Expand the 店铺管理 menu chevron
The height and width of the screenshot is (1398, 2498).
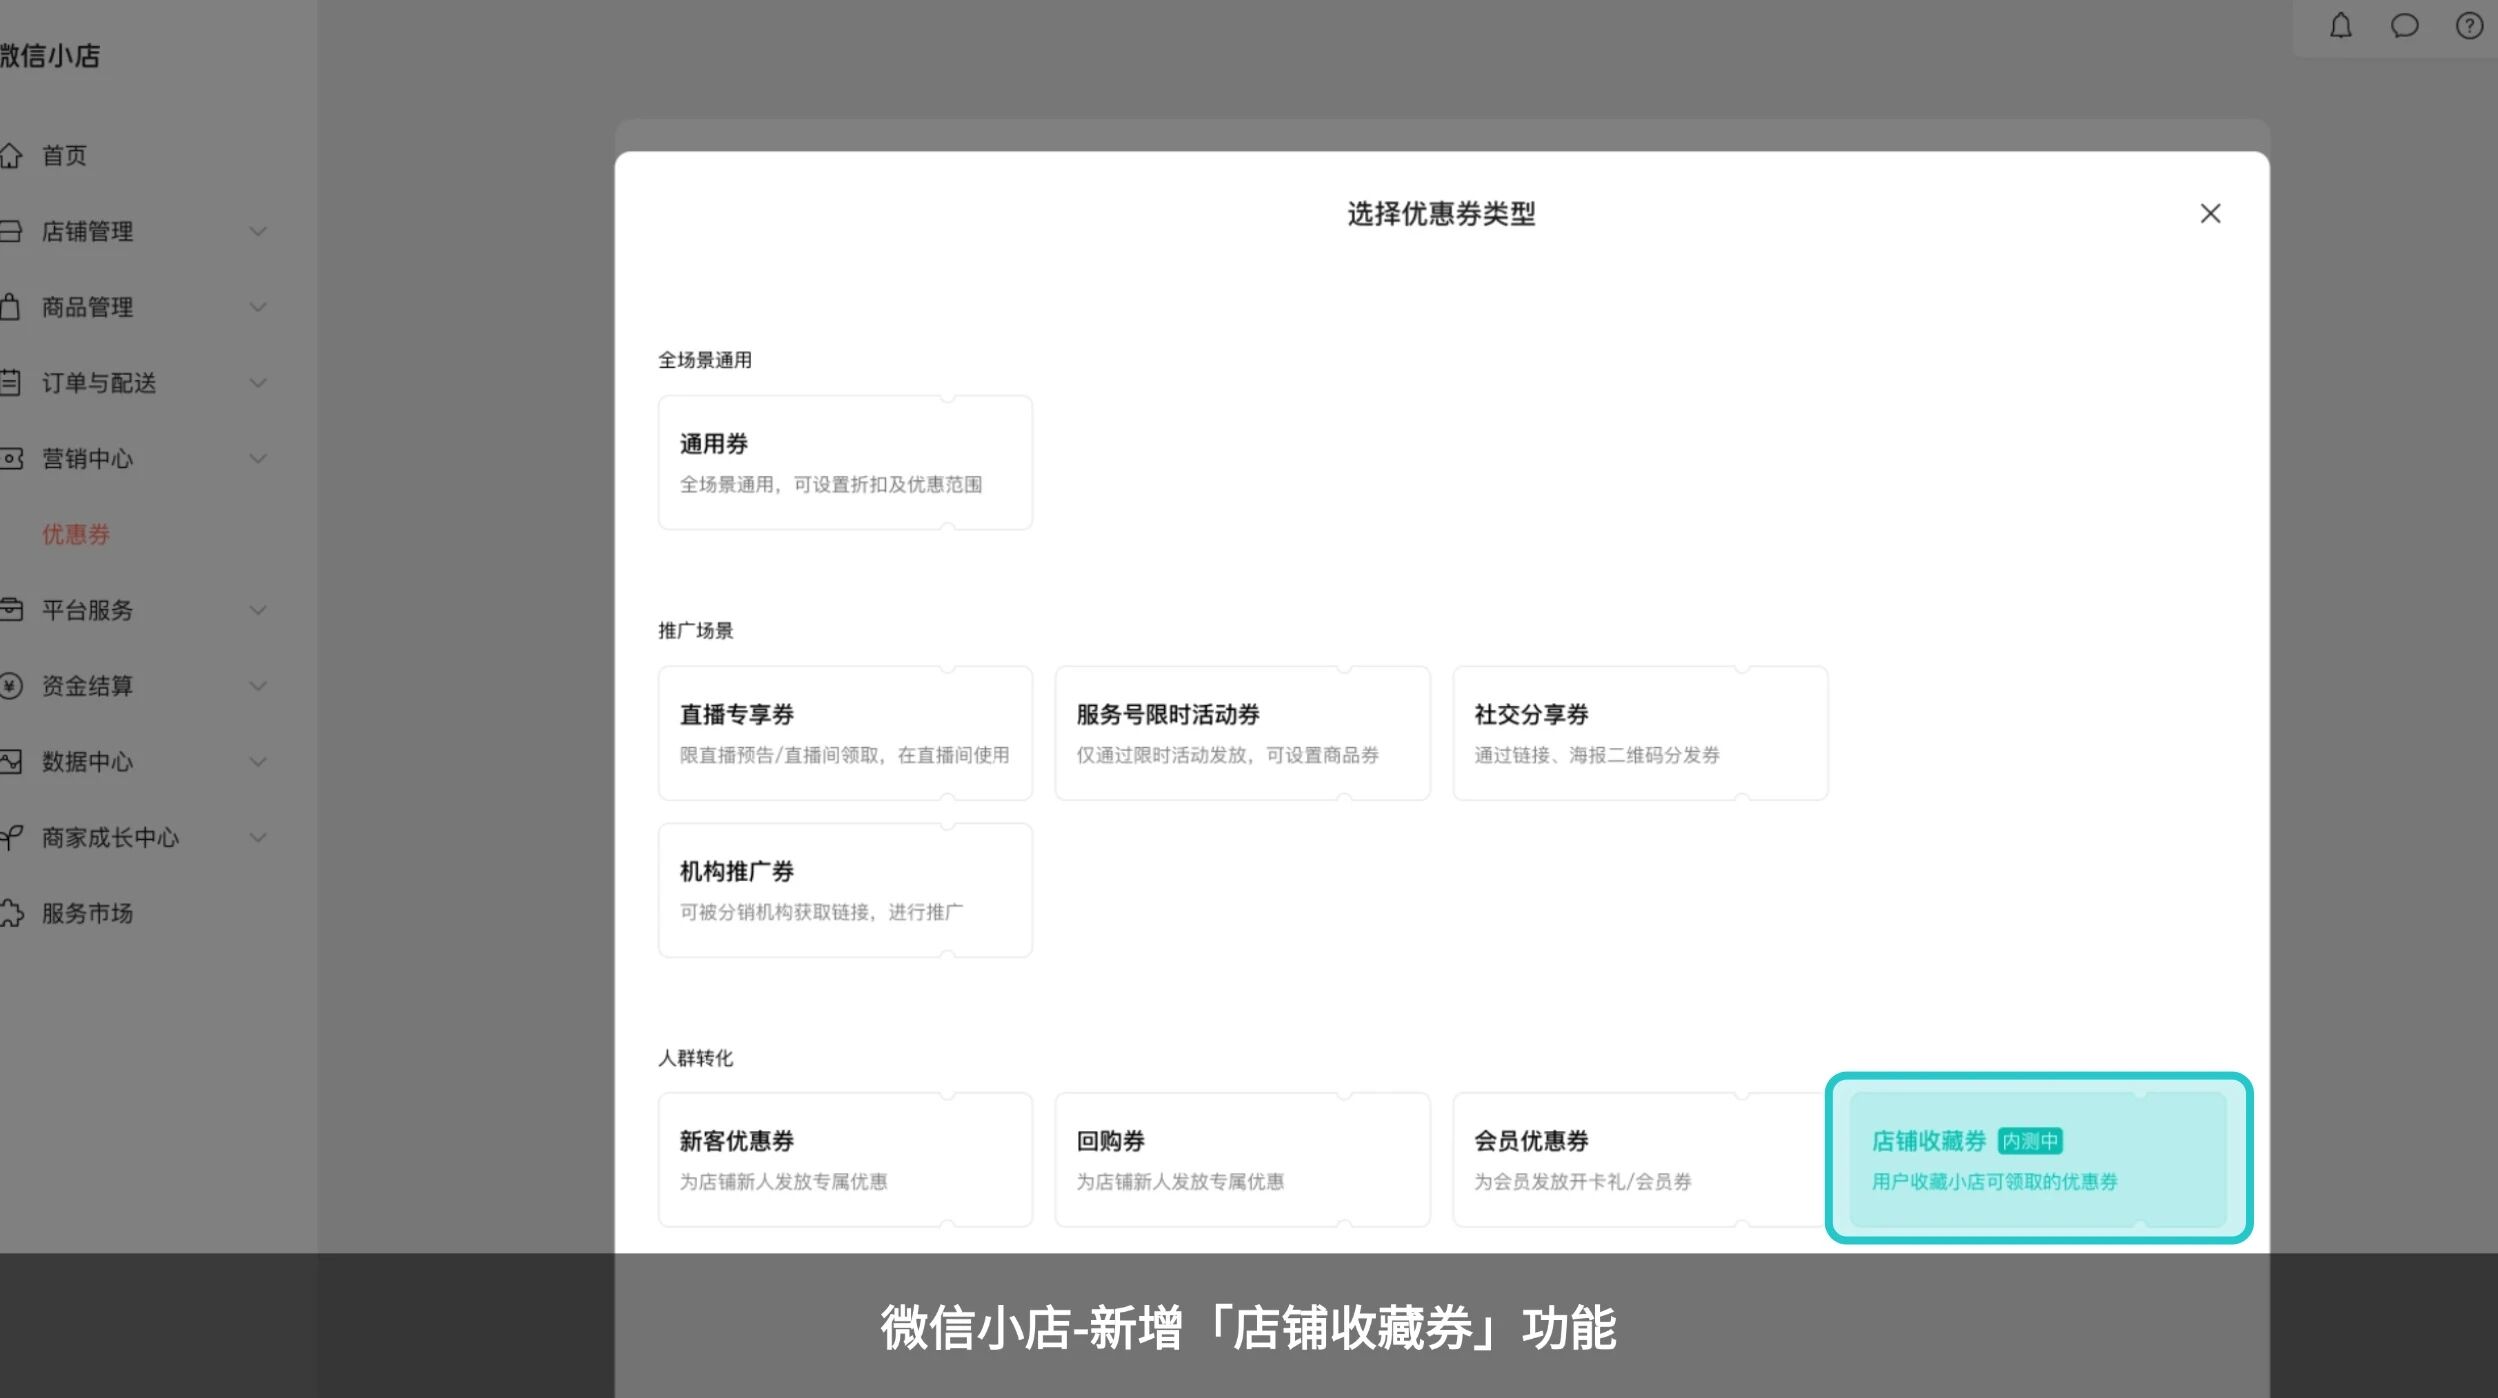click(258, 232)
